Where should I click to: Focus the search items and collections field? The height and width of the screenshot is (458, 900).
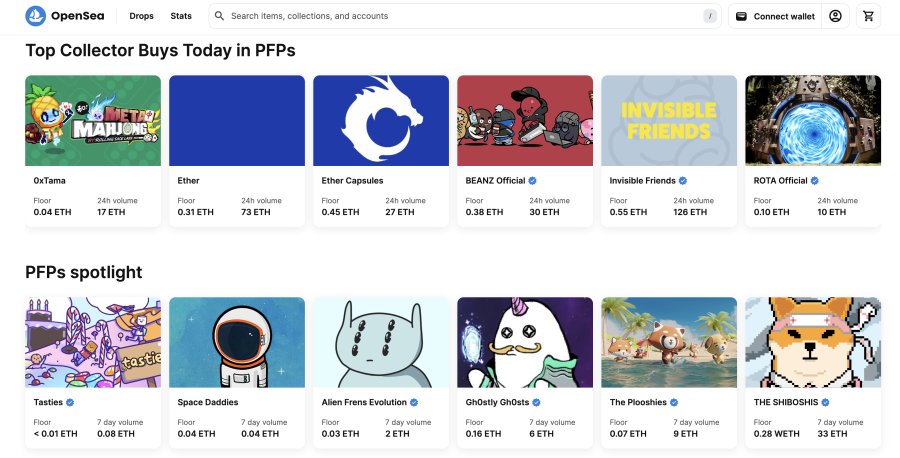click(465, 16)
